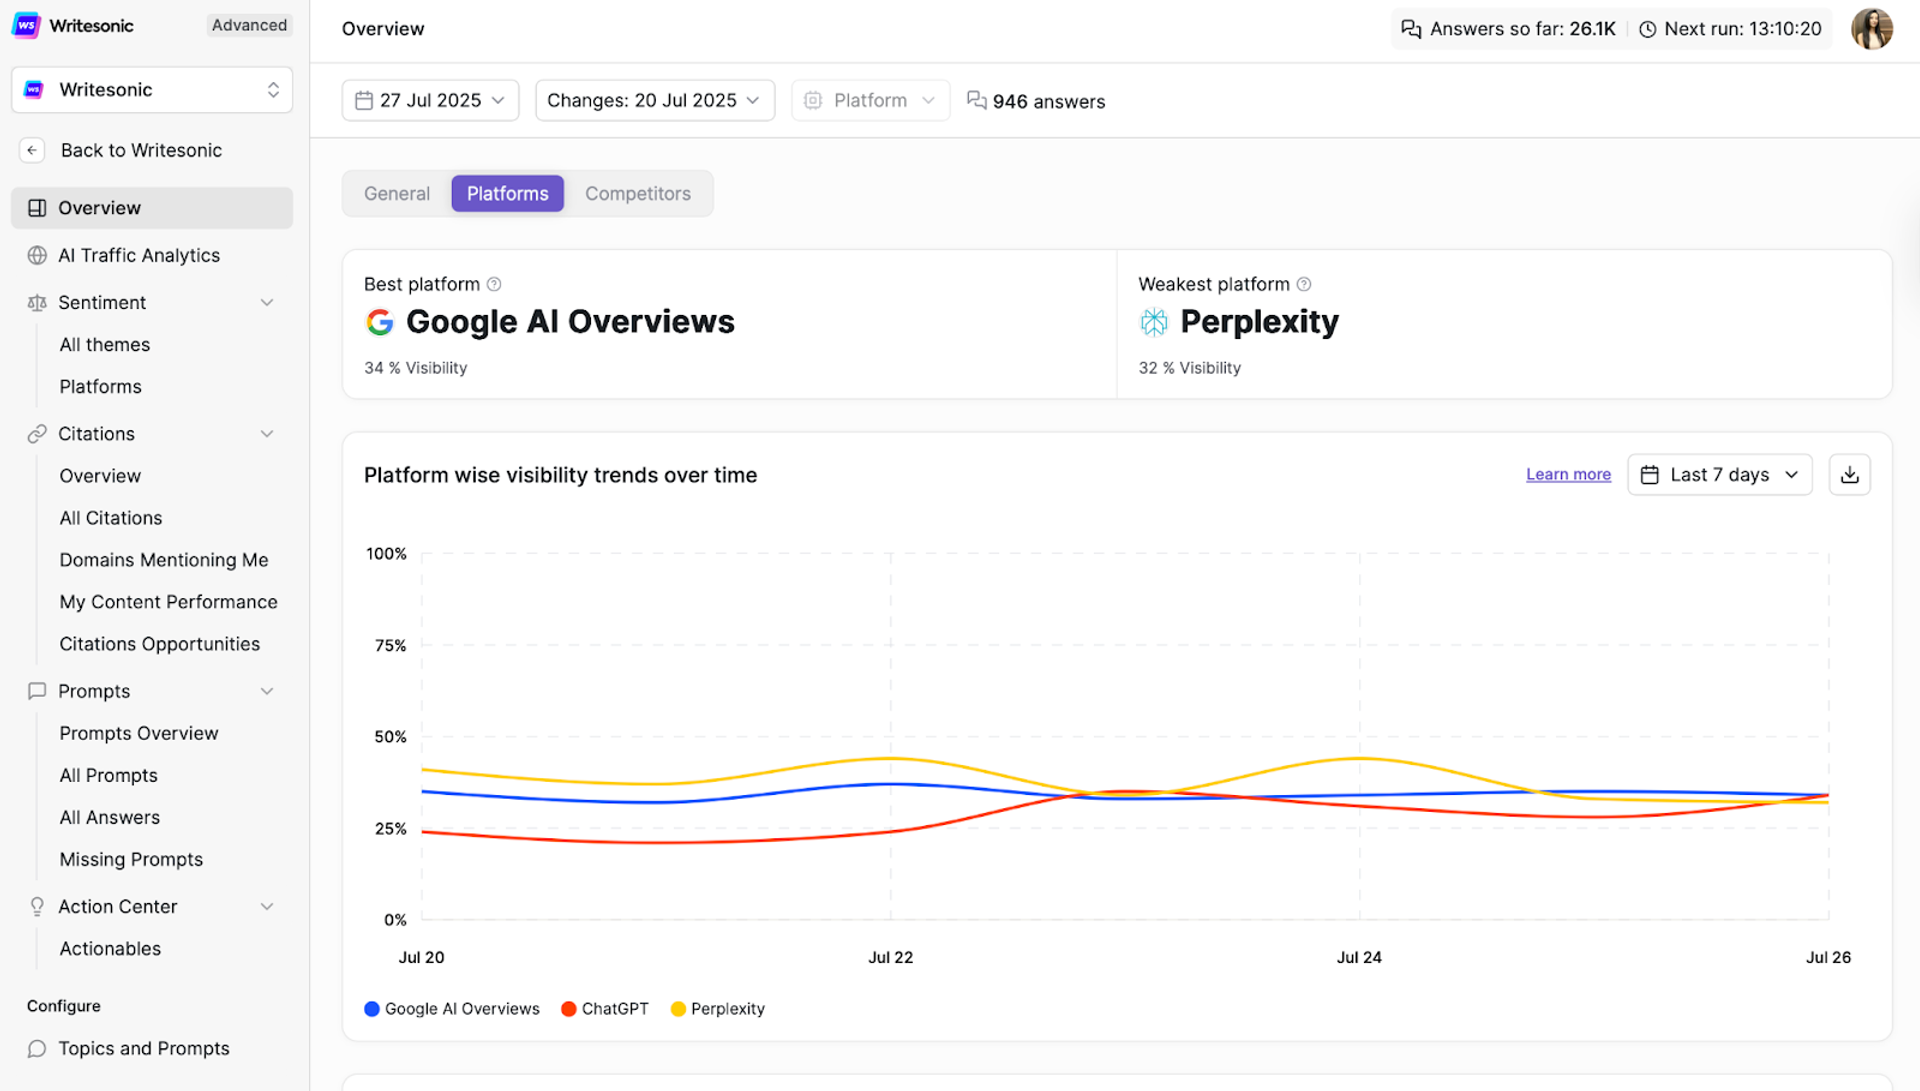Click the answers chat icon beside 946 answers
Viewport: 1920px width, 1091px height.
pos(976,100)
